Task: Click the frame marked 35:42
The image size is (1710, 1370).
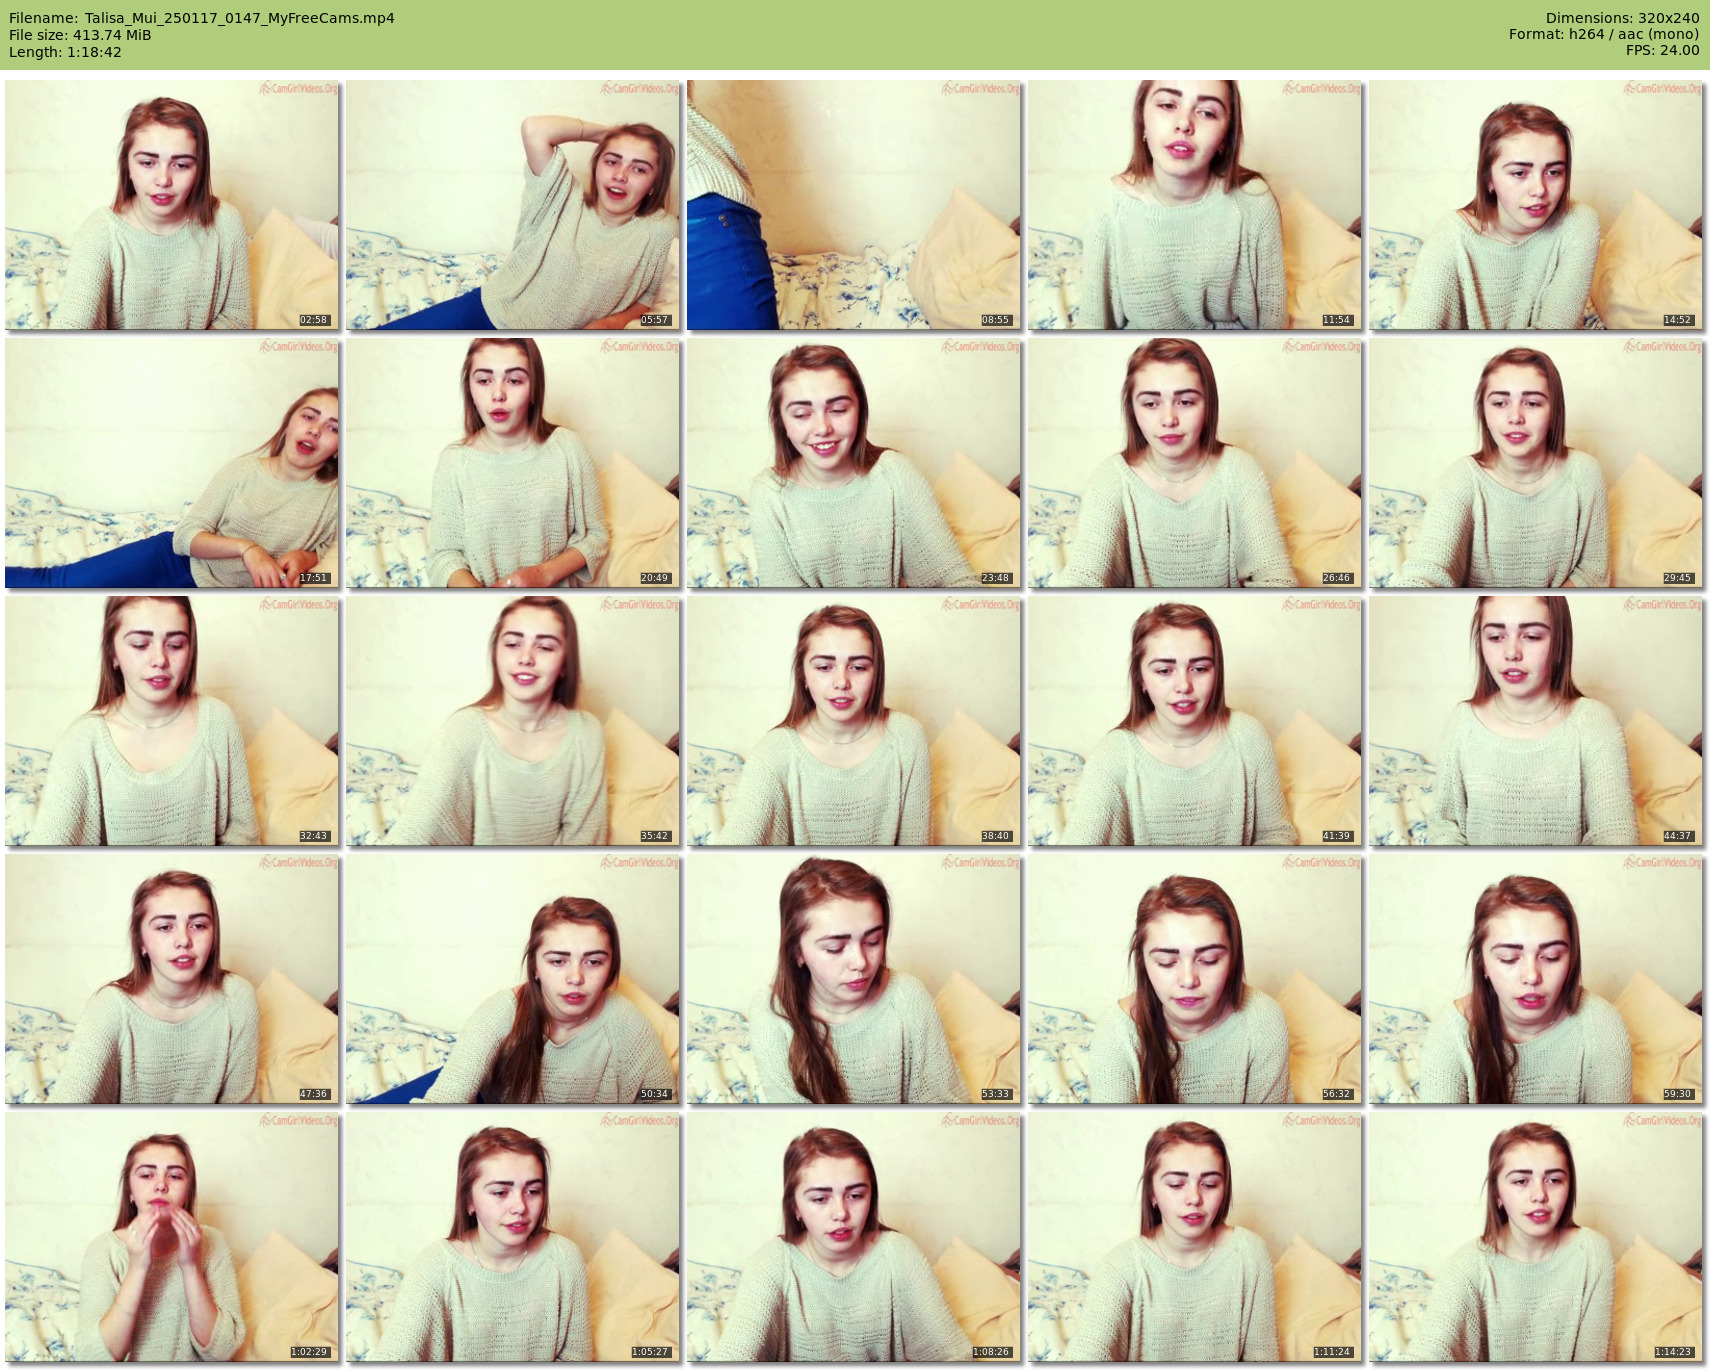Action: pyautogui.click(x=513, y=721)
